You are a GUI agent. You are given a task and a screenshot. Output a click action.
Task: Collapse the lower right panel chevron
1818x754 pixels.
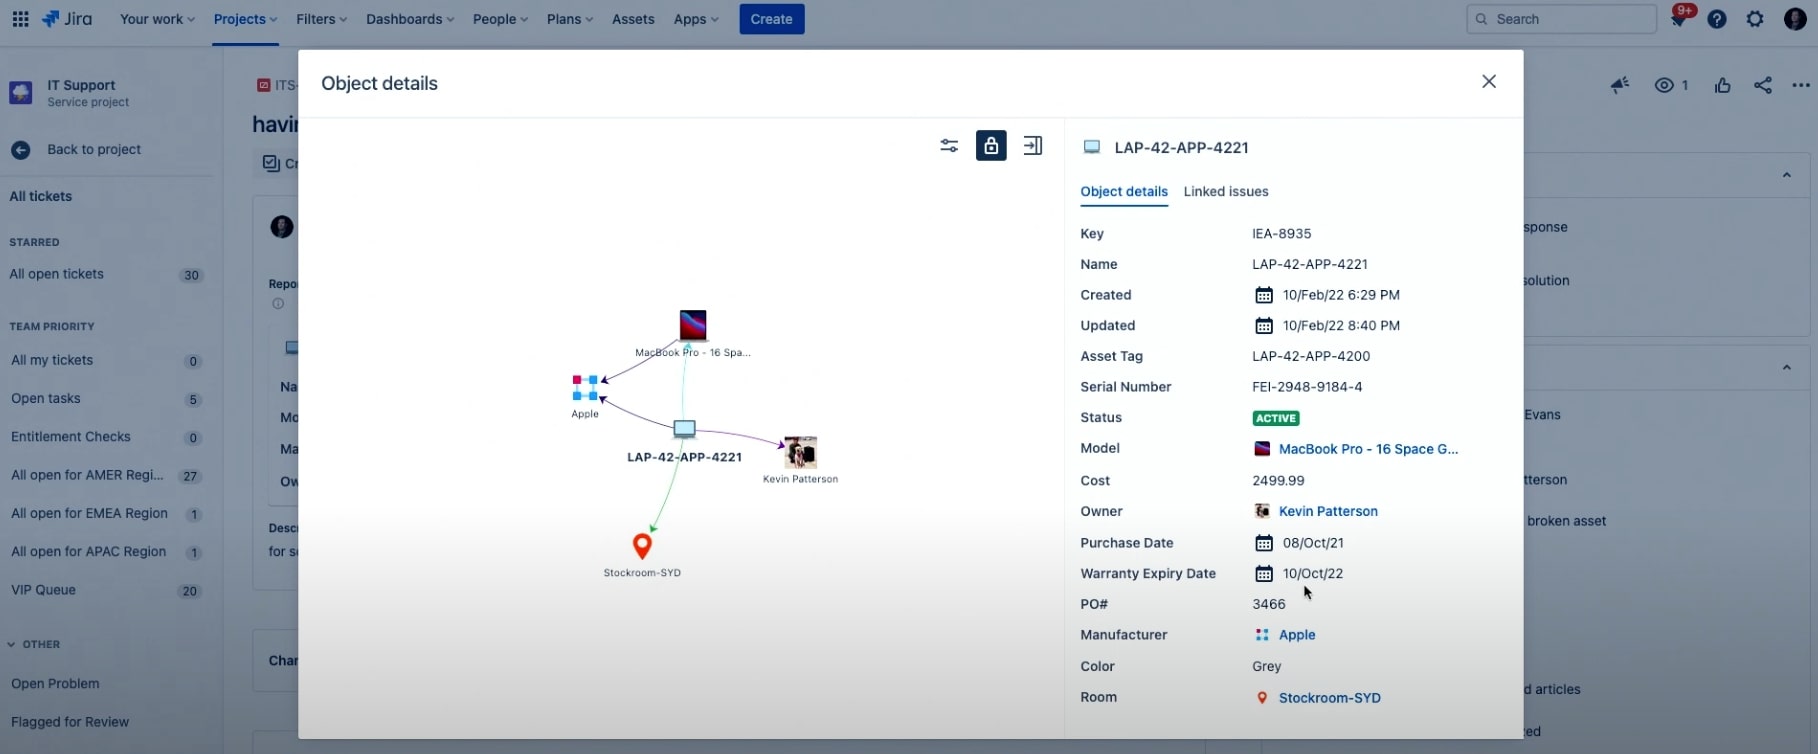click(1786, 367)
